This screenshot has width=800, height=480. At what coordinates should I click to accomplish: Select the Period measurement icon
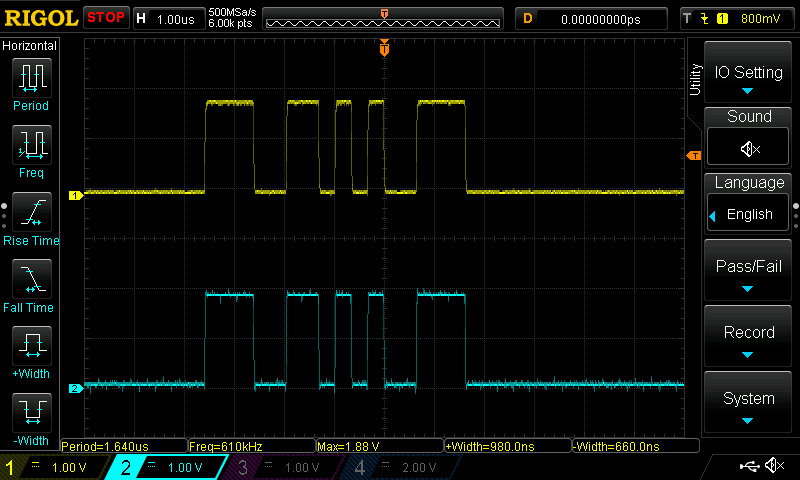pyautogui.click(x=31, y=78)
